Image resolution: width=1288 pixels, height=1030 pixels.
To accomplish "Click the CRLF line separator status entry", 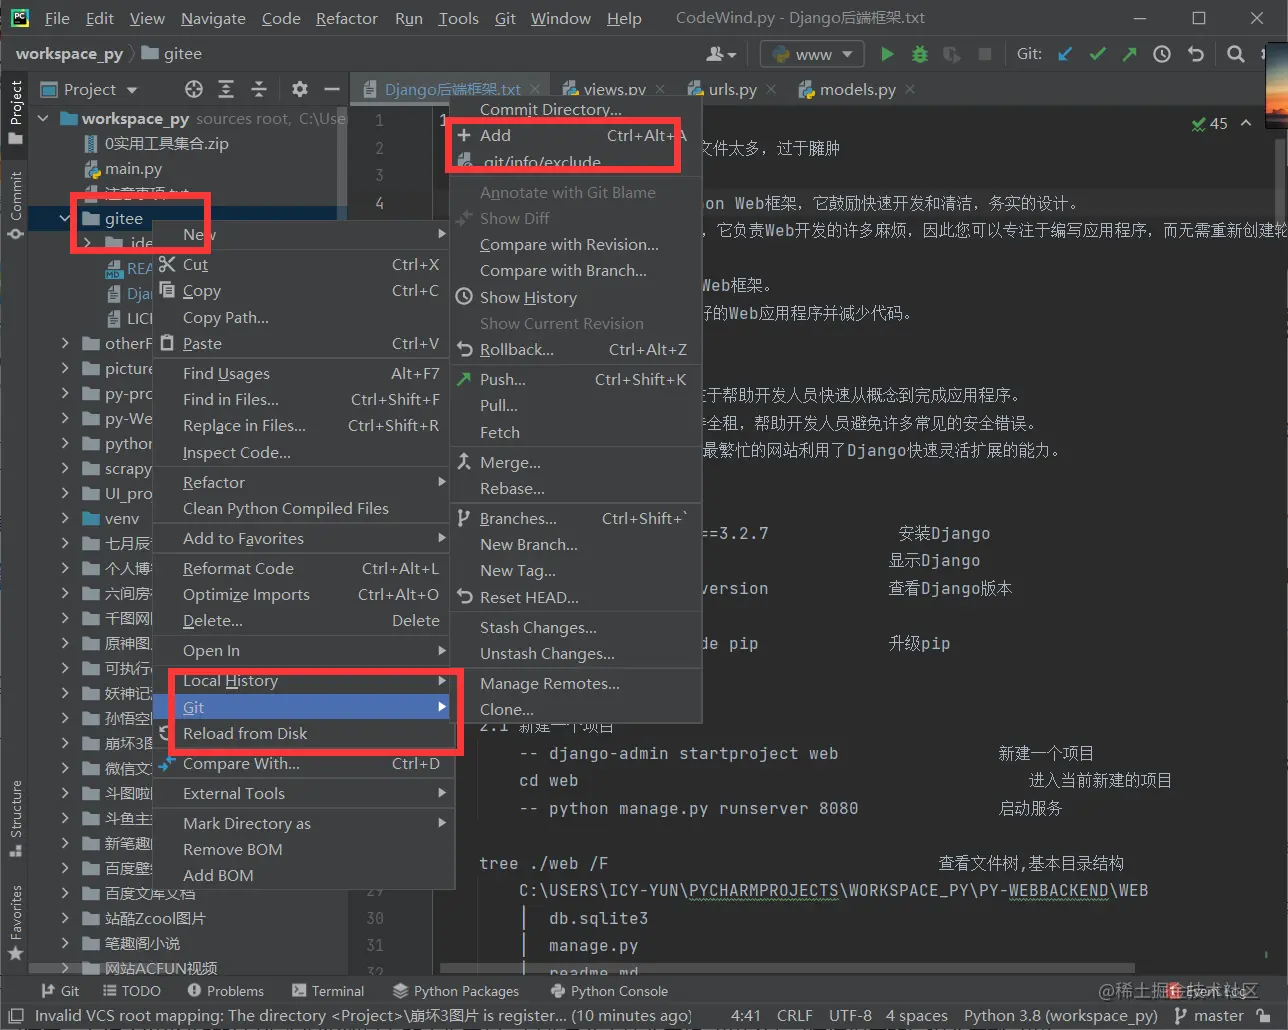I will point(795,1016).
